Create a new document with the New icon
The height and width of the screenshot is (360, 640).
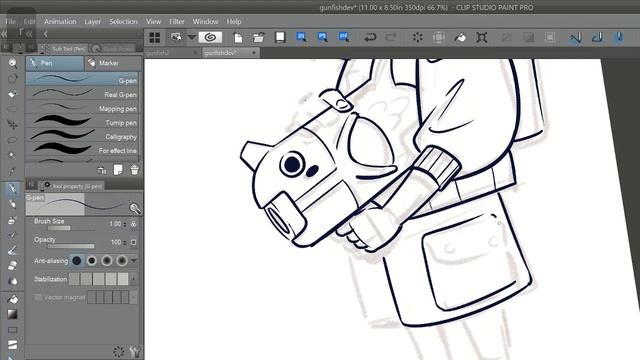click(x=238, y=38)
